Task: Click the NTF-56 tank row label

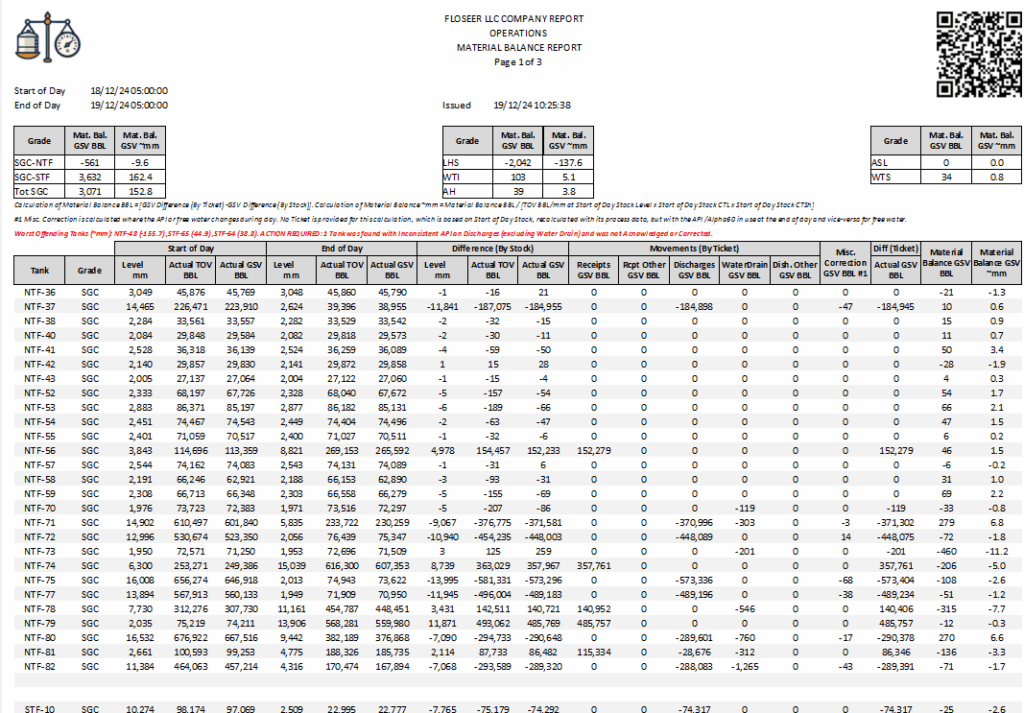Action: pos(39,452)
